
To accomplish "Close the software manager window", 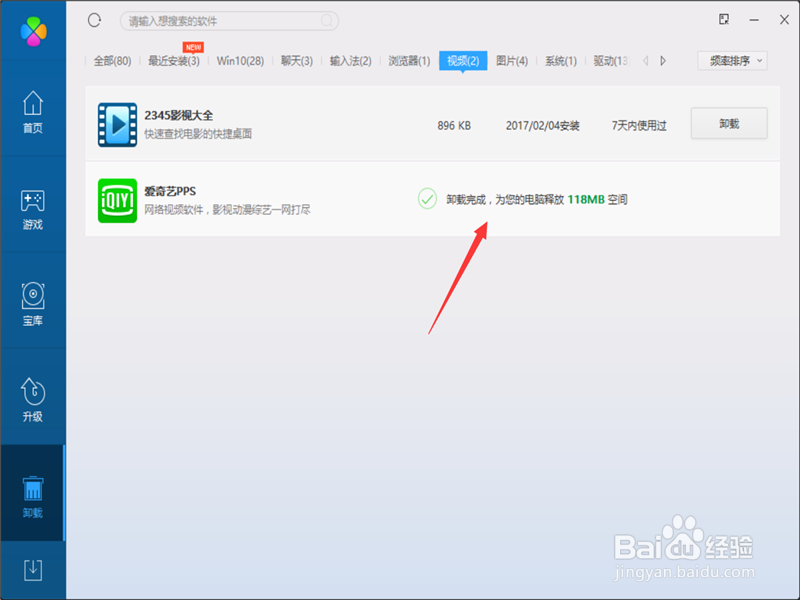I will (784, 19).
